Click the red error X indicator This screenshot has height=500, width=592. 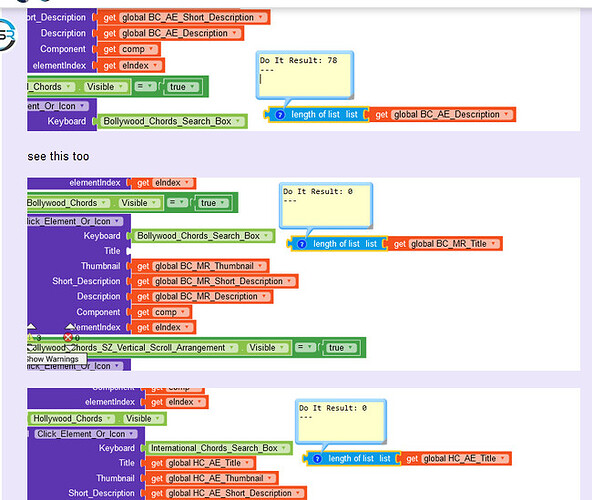point(68,337)
